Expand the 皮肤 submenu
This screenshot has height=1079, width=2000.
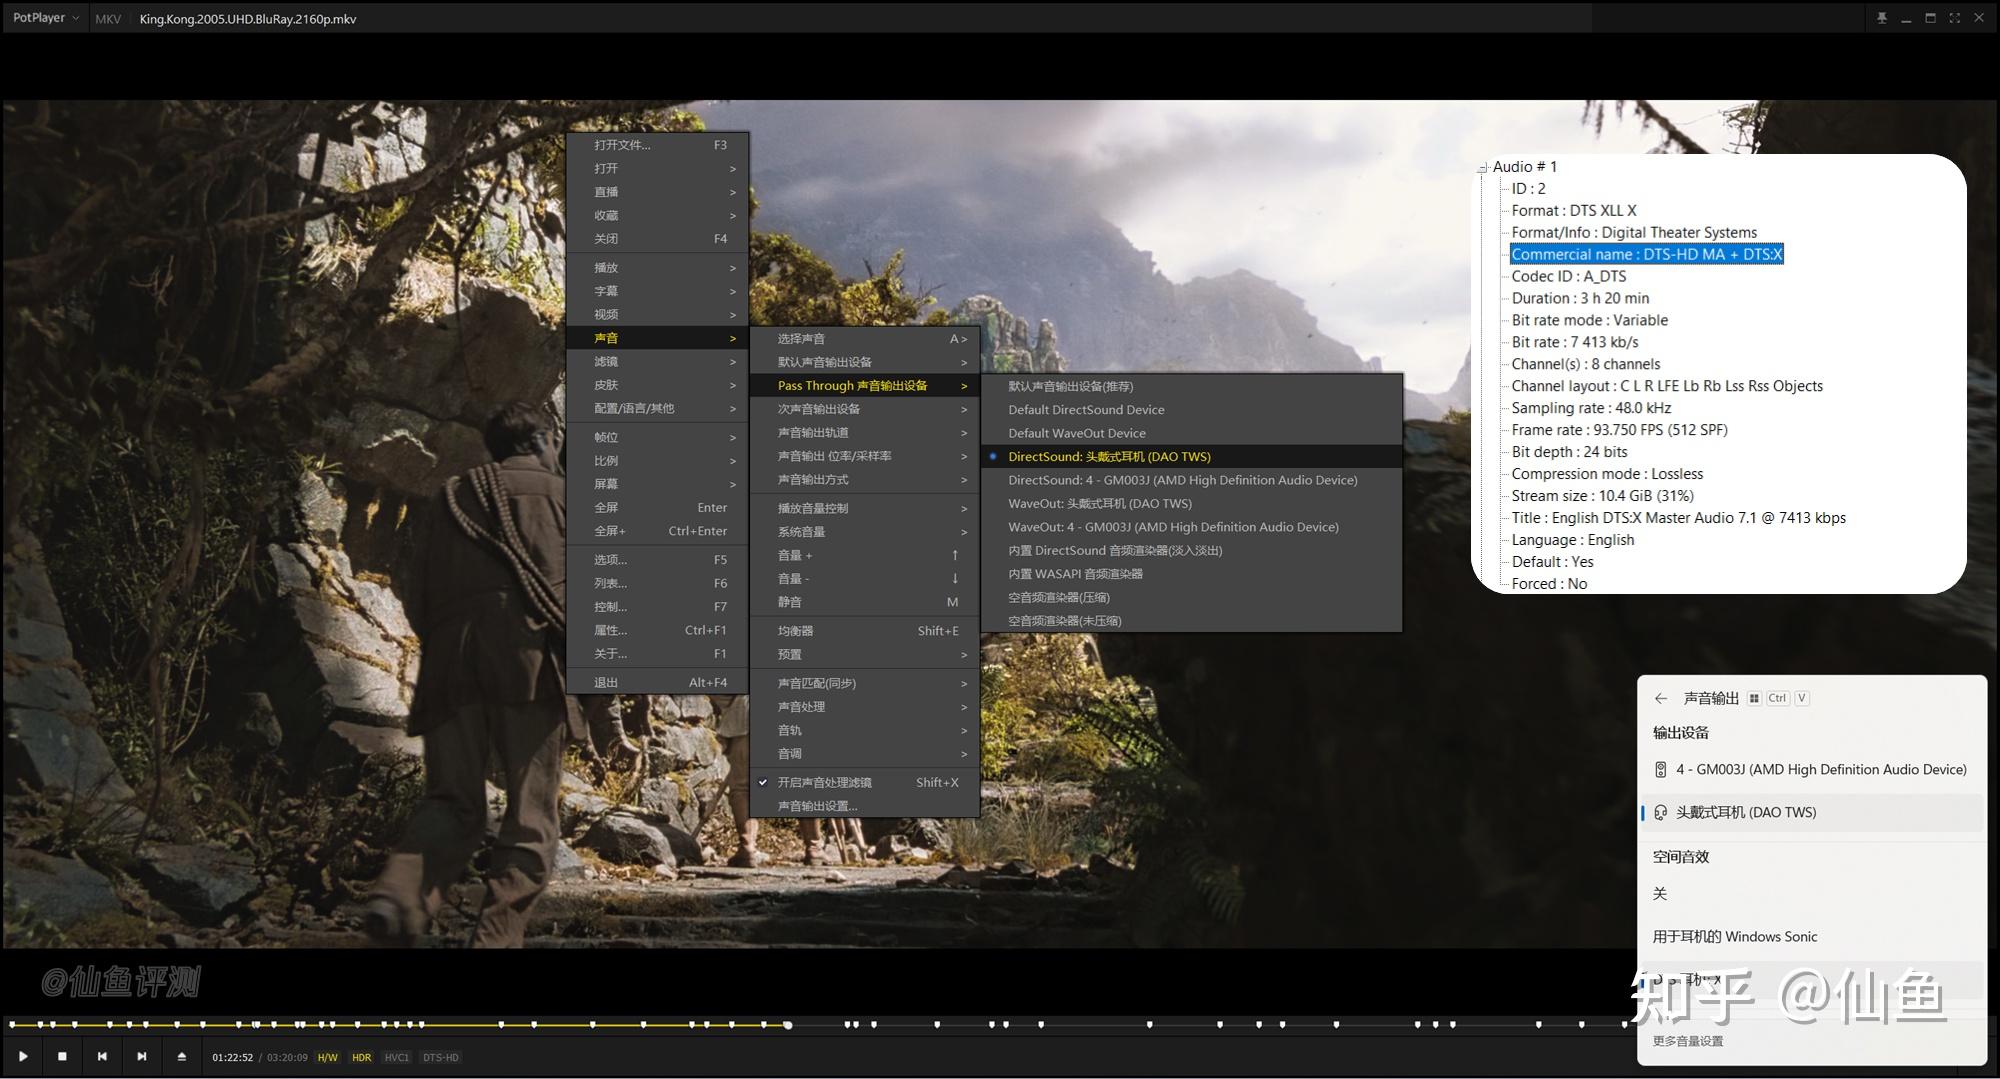[658, 385]
